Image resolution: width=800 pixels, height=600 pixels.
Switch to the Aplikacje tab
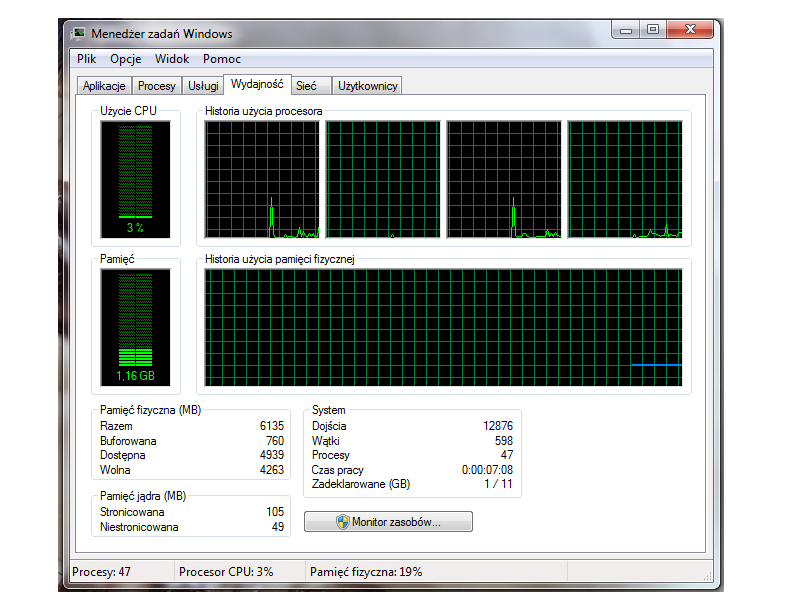coord(104,86)
